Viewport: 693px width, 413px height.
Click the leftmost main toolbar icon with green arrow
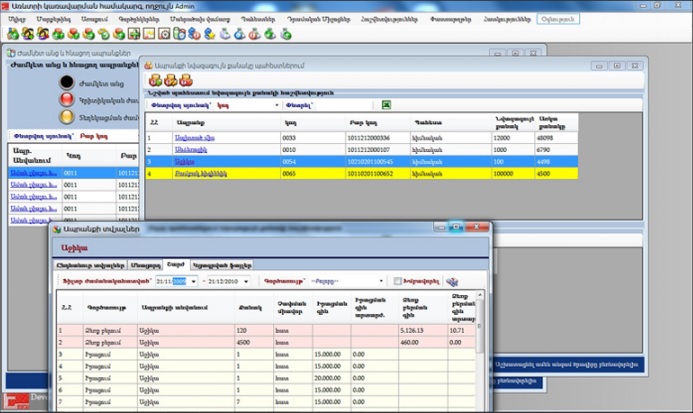[x=13, y=34]
